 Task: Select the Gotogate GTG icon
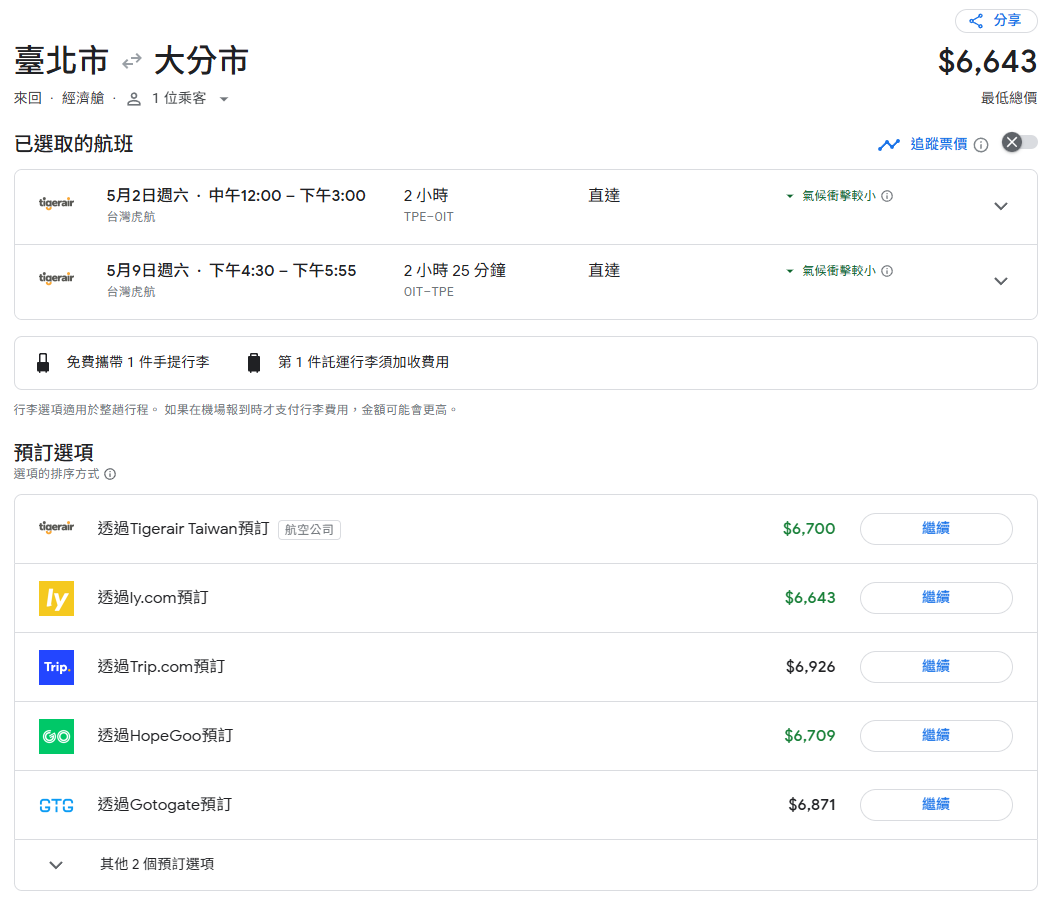pyautogui.click(x=56, y=804)
